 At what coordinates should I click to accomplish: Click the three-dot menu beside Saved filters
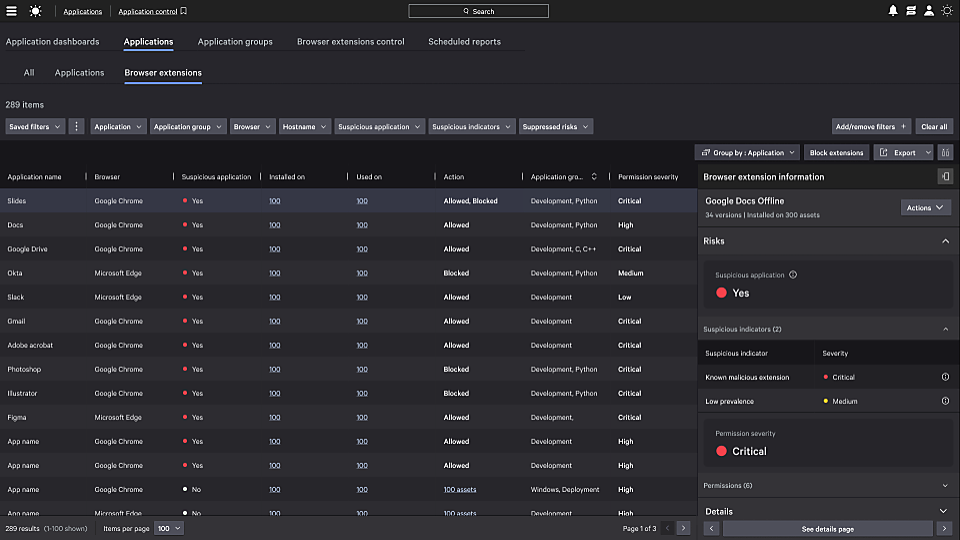coord(77,127)
